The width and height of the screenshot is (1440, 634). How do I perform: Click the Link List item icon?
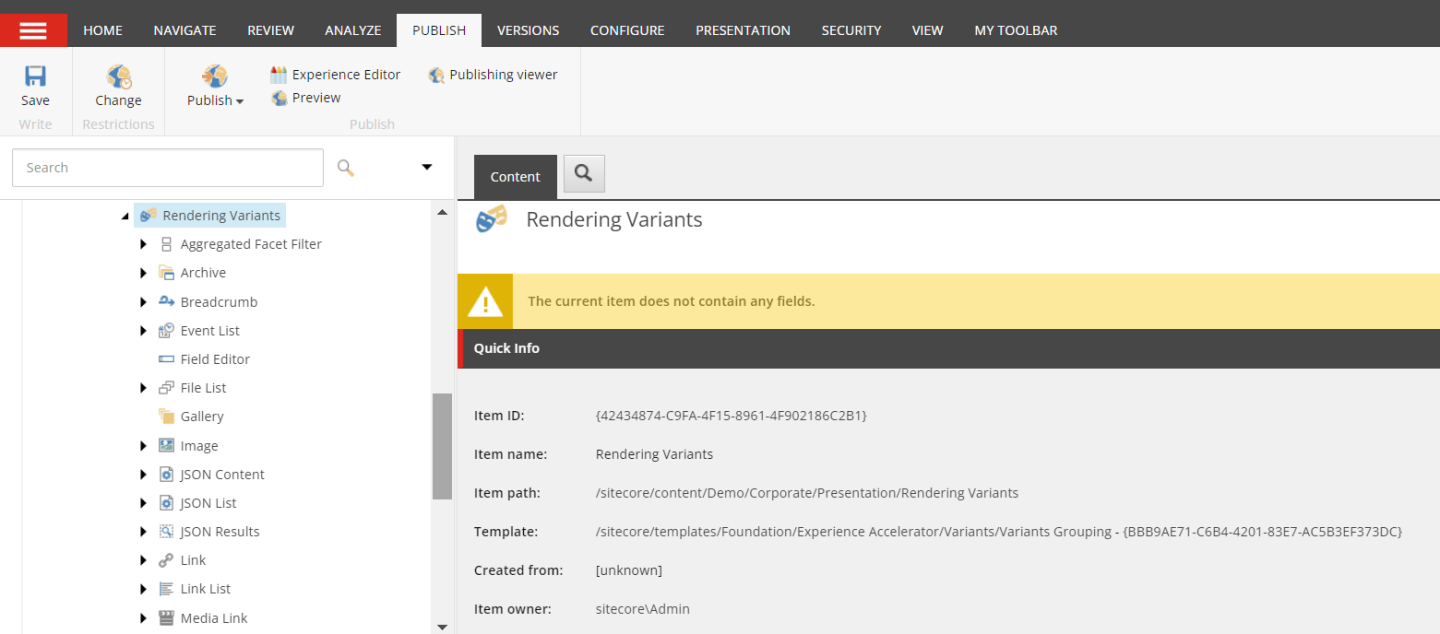(x=166, y=589)
